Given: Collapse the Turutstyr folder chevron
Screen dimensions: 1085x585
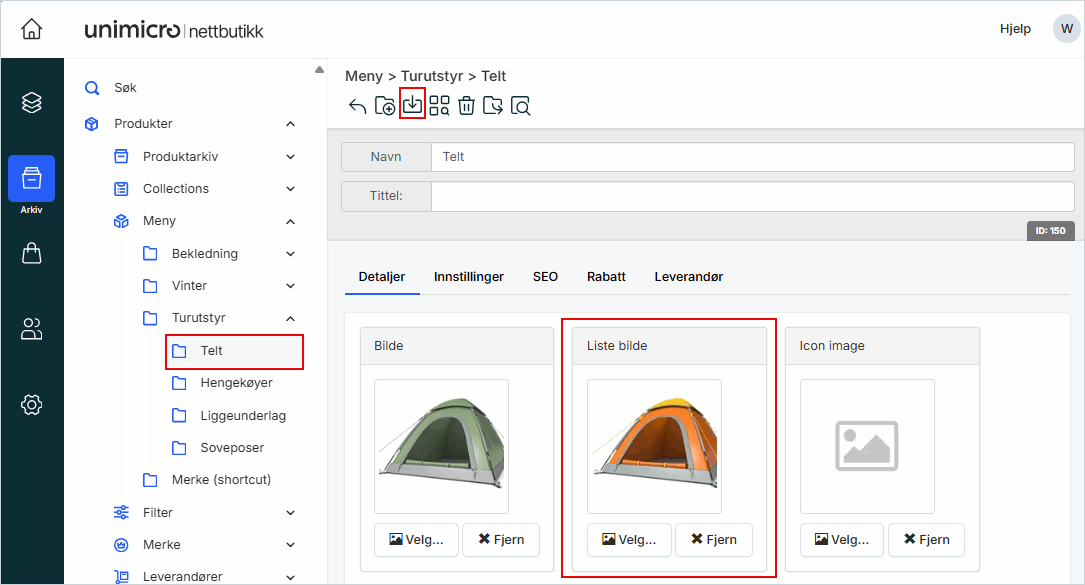Looking at the screenshot, I should pyautogui.click(x=290, y=318).
